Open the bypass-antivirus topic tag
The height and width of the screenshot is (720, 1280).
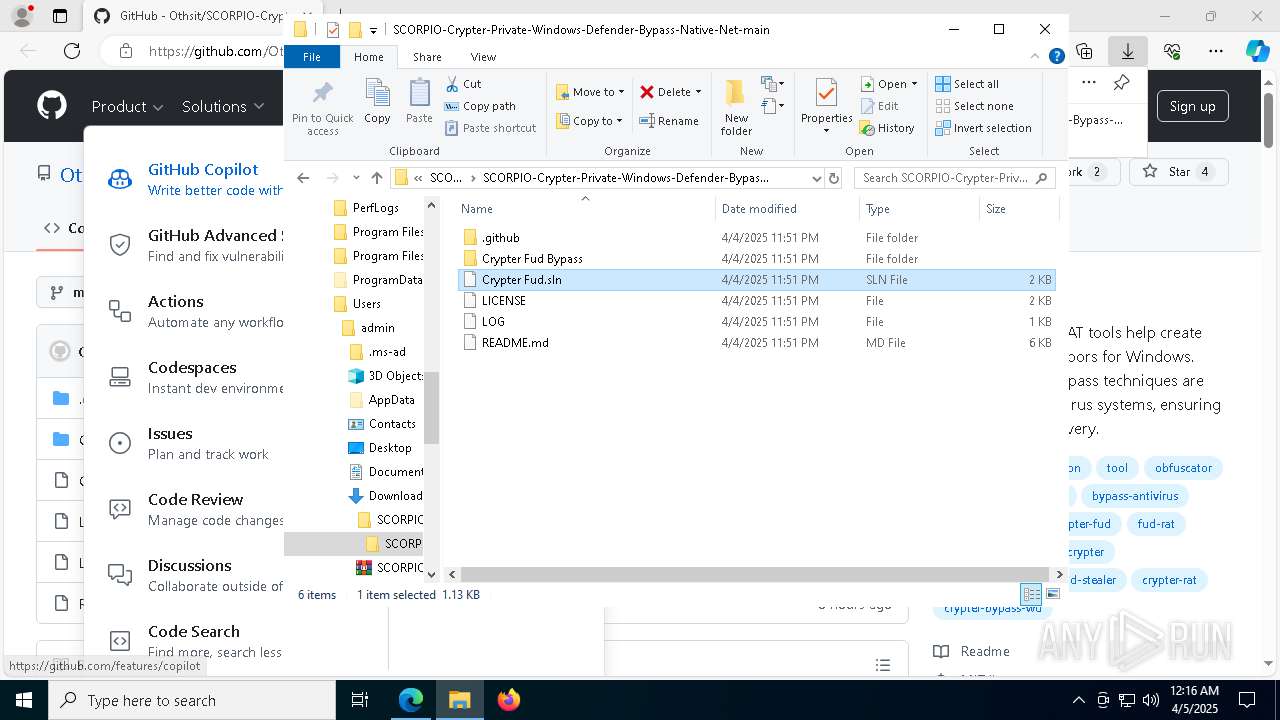(x=1135, y=496)
